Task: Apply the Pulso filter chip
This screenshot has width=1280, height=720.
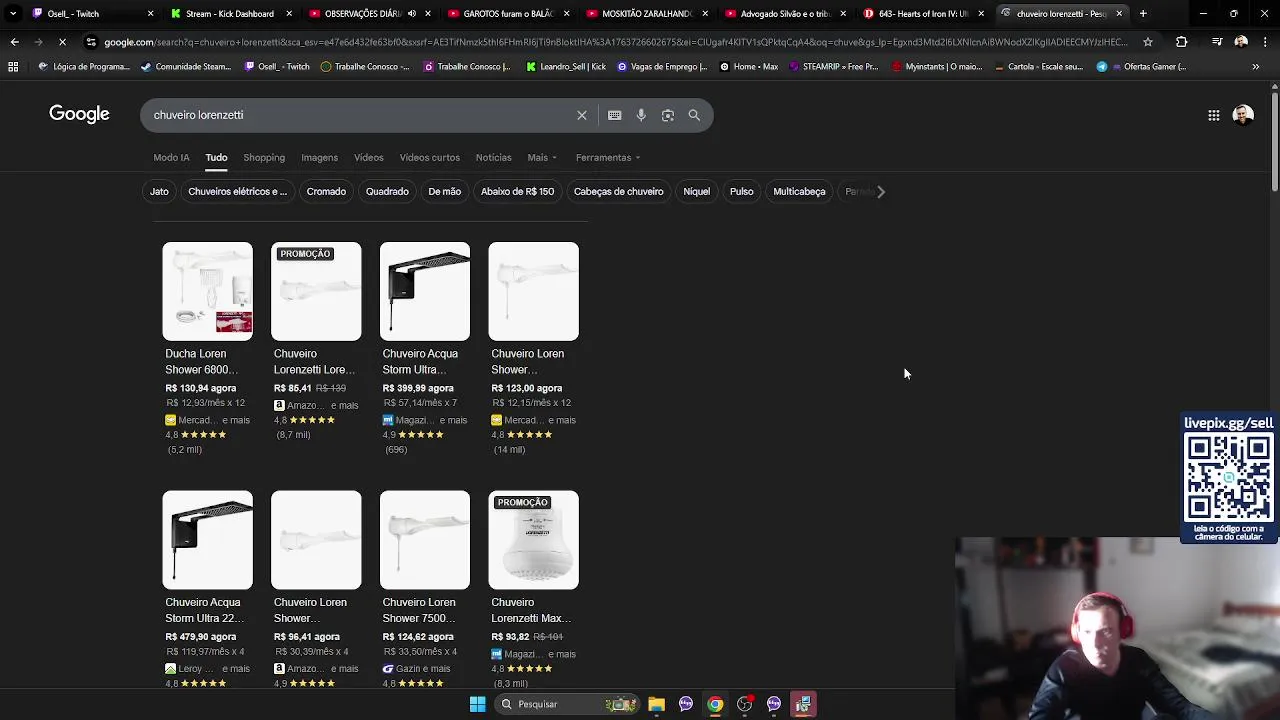Action: (741, 191)
